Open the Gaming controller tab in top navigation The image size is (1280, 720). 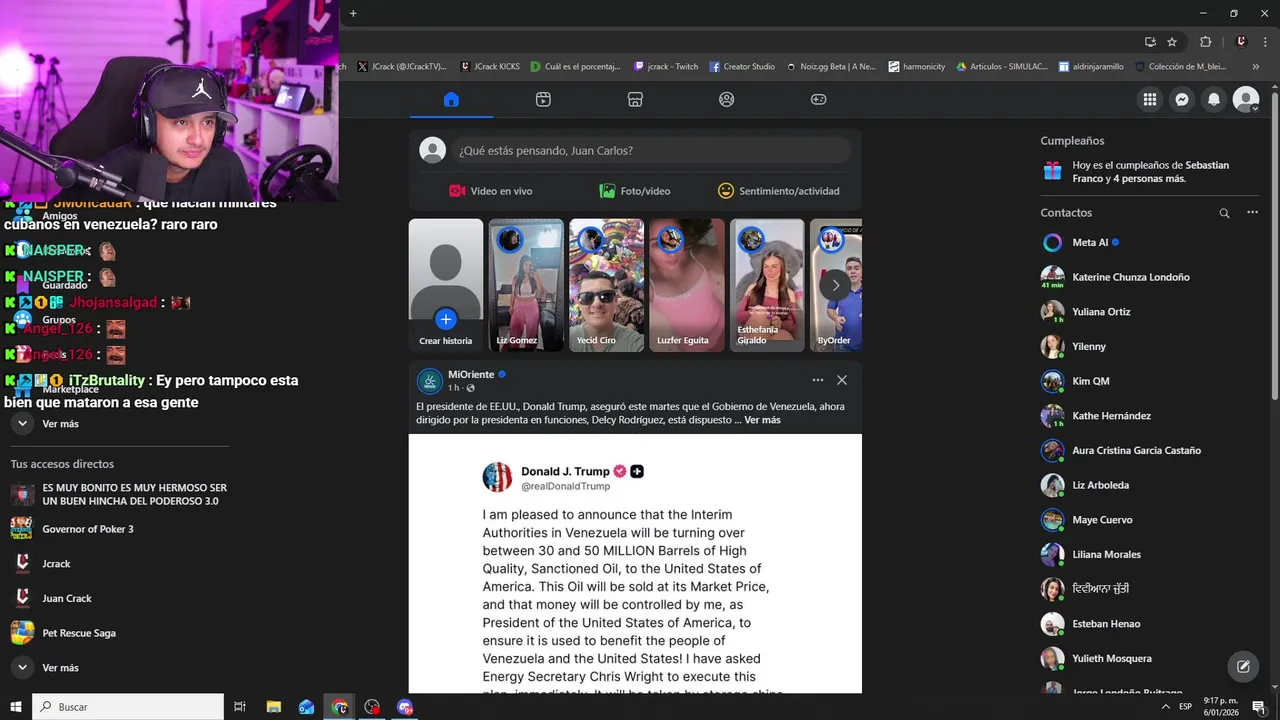(x=818, y=99)
